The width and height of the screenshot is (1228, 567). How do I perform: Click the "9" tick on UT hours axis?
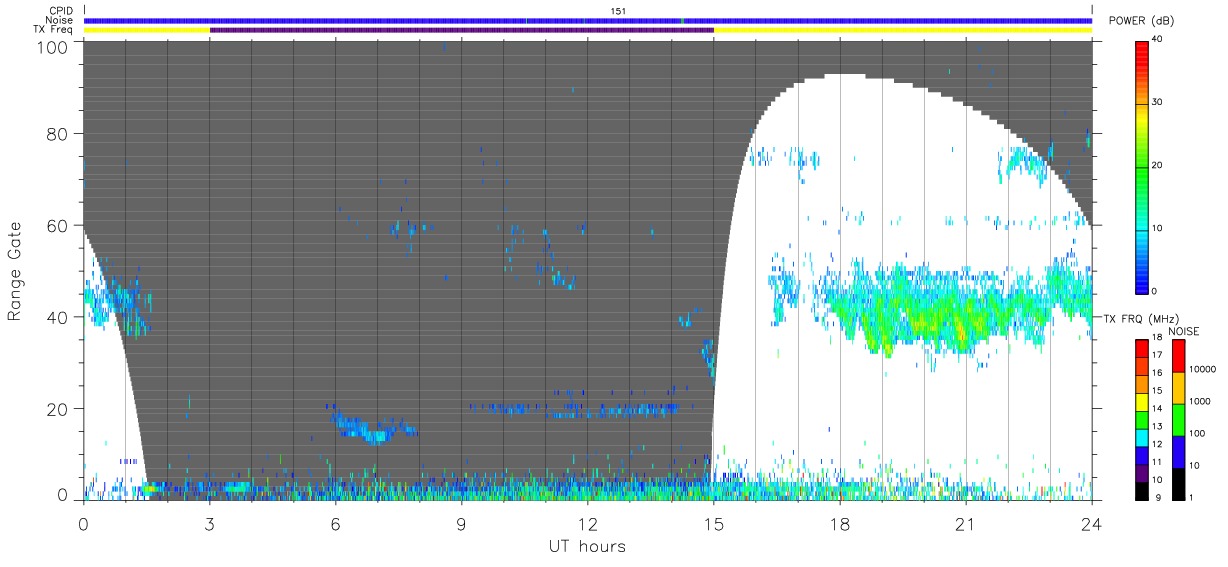click(x=461, y=523)
